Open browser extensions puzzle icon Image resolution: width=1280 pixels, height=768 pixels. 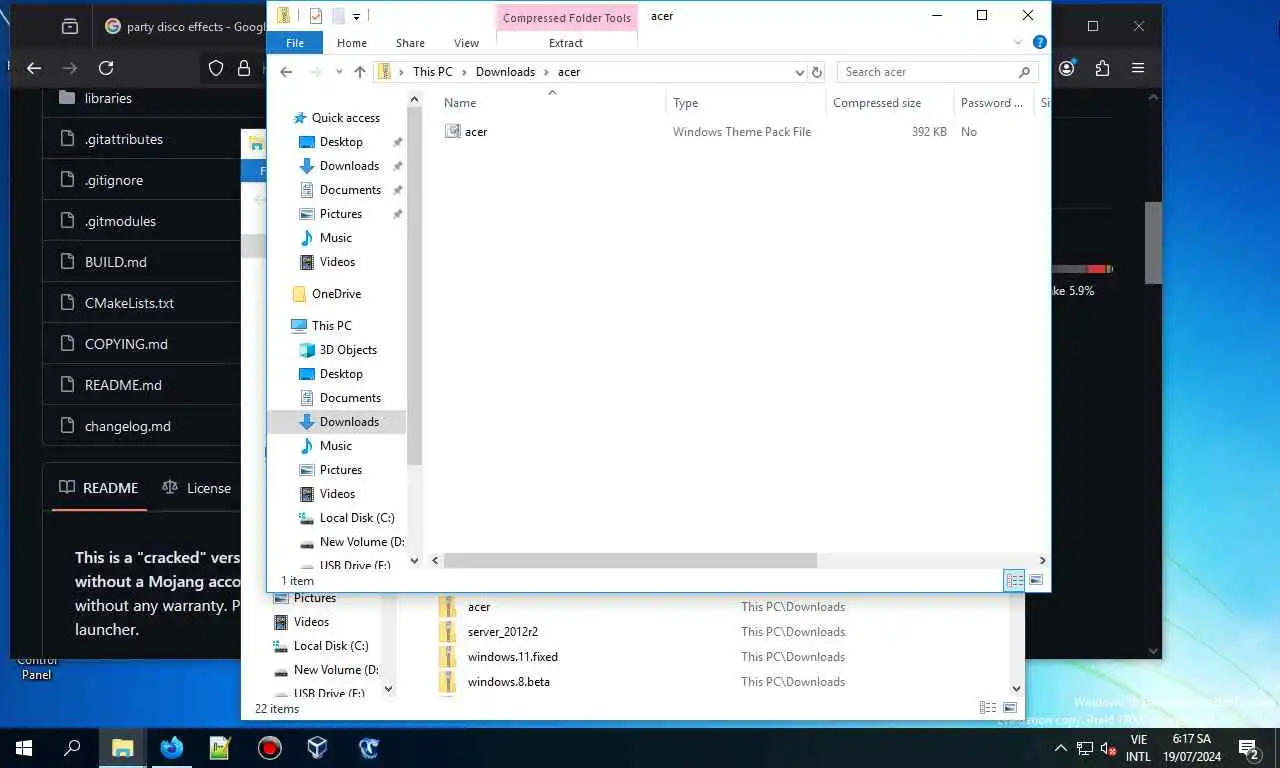(x=1102, y=68)
